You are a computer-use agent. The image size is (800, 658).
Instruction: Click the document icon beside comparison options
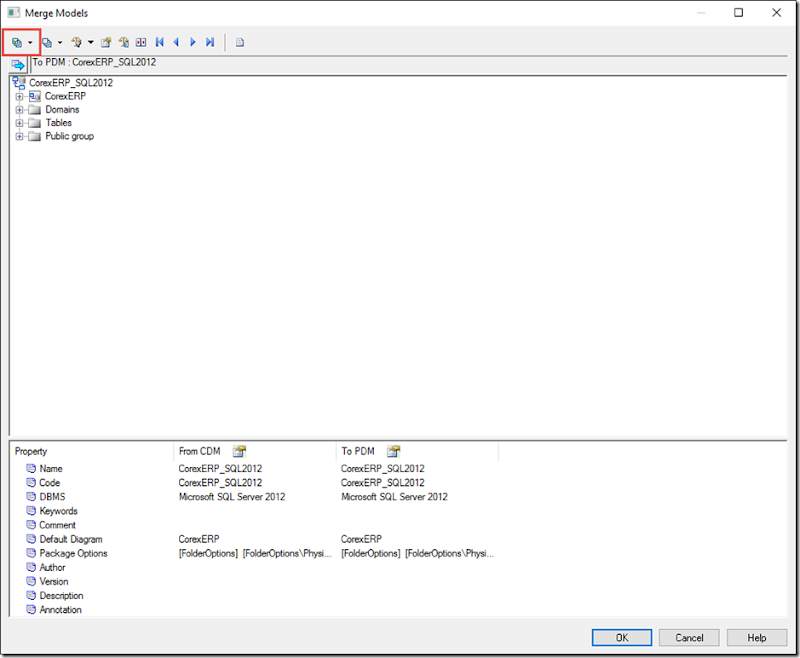click(123, 42)
